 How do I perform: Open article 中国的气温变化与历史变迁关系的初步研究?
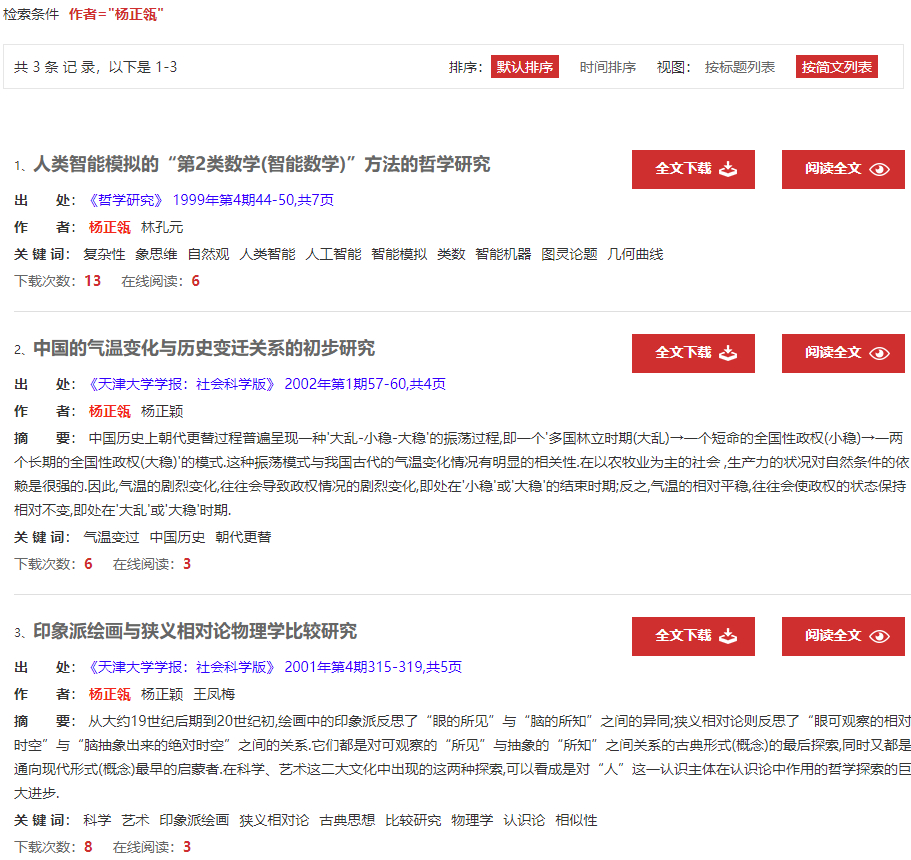pos(204,348)
